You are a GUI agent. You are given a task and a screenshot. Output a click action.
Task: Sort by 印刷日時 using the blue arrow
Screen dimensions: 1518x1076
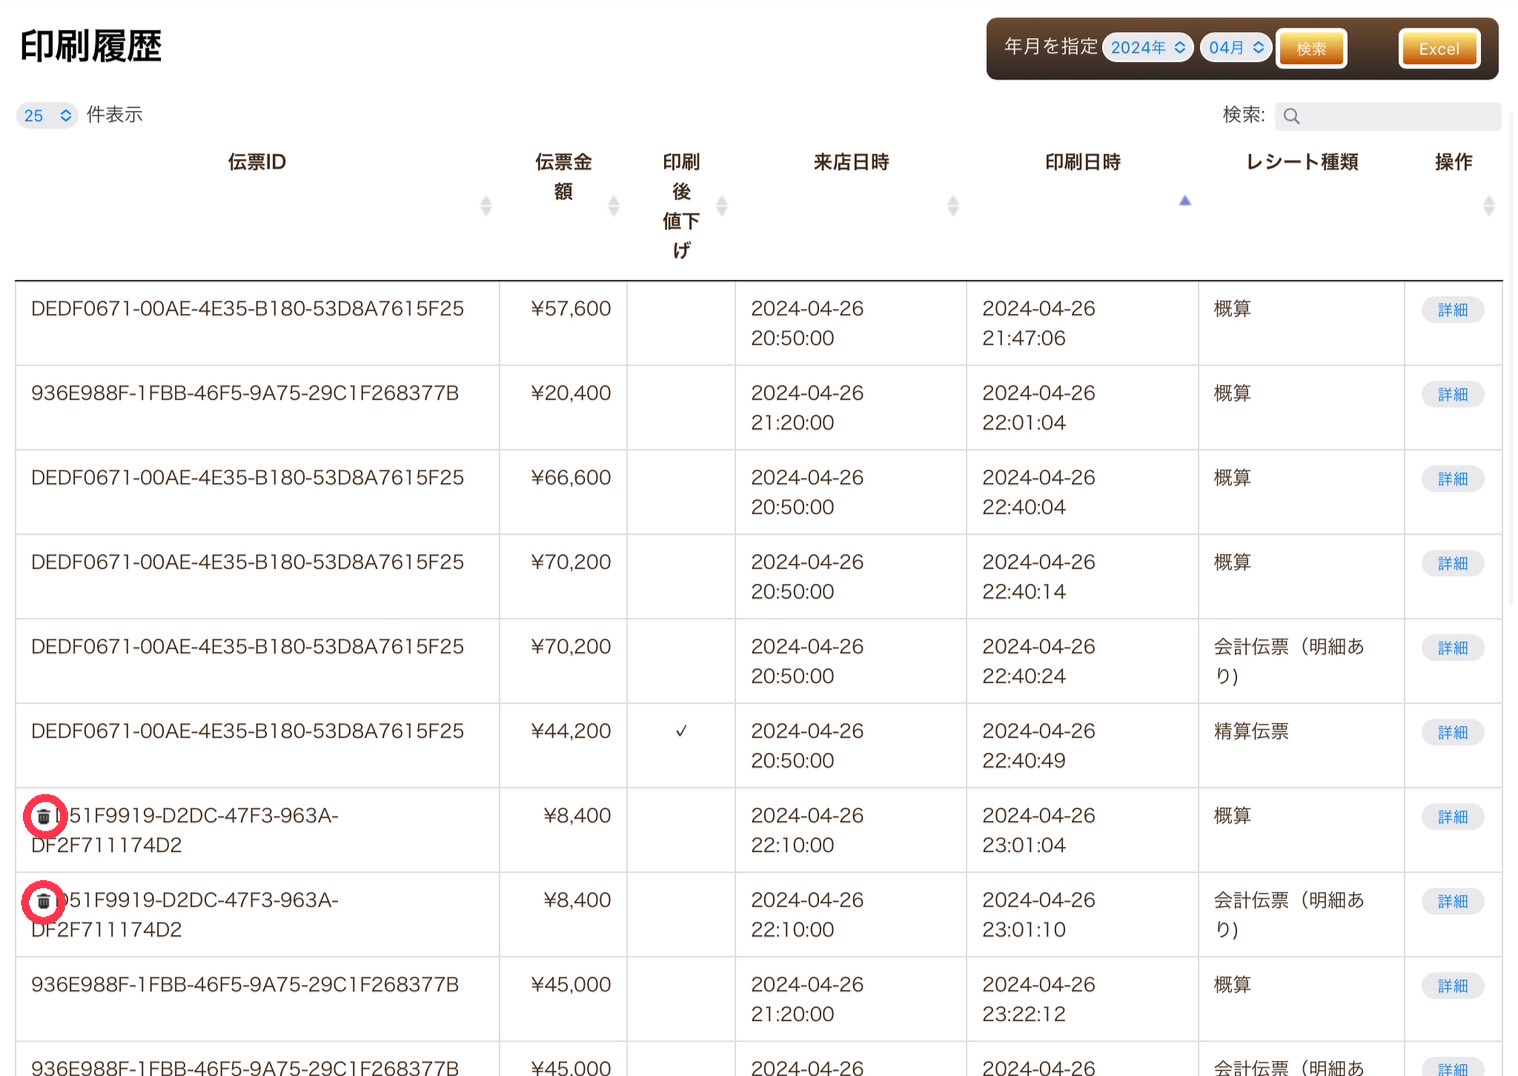1184,201
